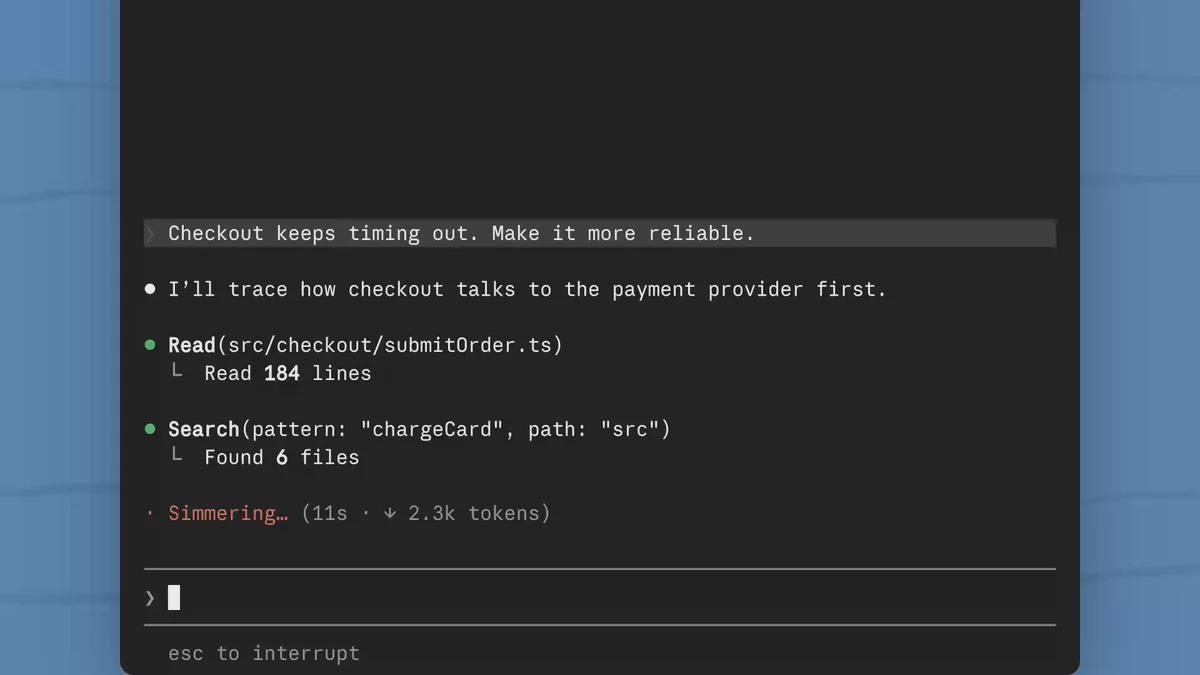Click the esc to interrupt hint
Screen dimensions: 1200x675
(264, 653)
